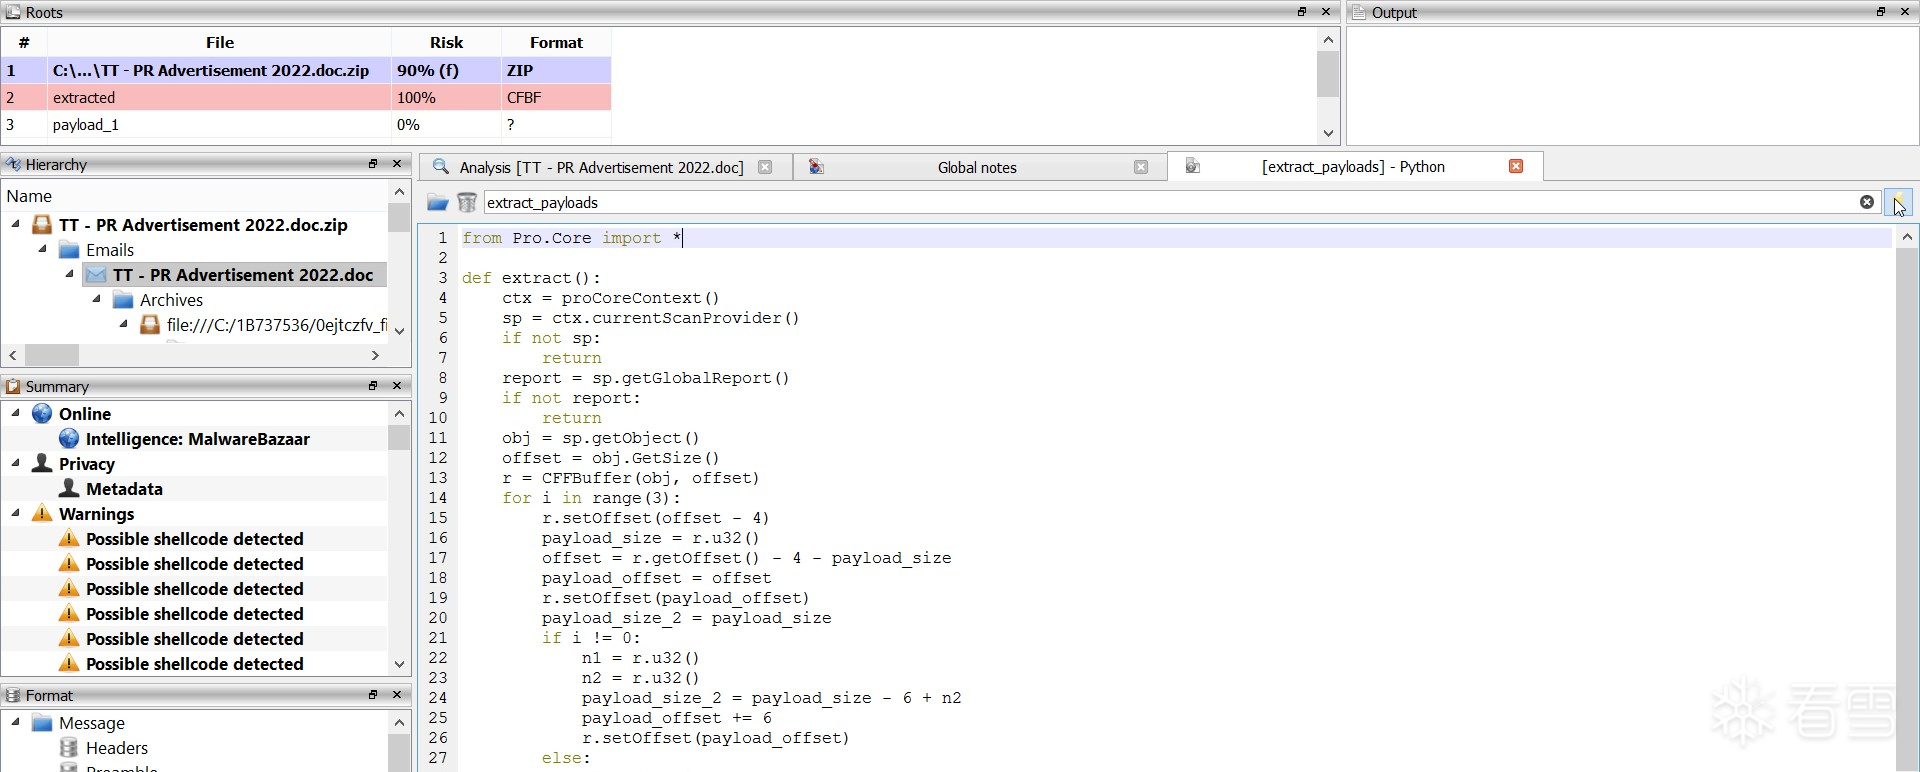Float the Summary panel
The image size is (1920, 772).
(373, 386)
